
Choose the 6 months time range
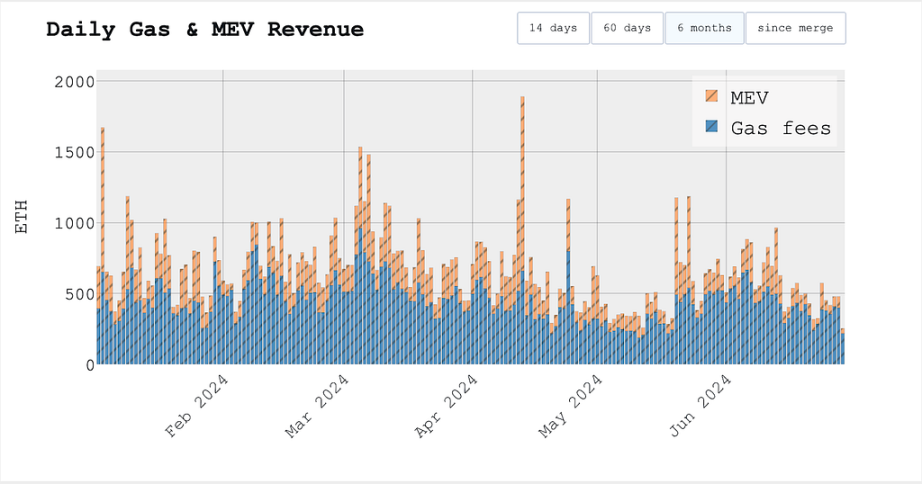[x=704, y=28]
